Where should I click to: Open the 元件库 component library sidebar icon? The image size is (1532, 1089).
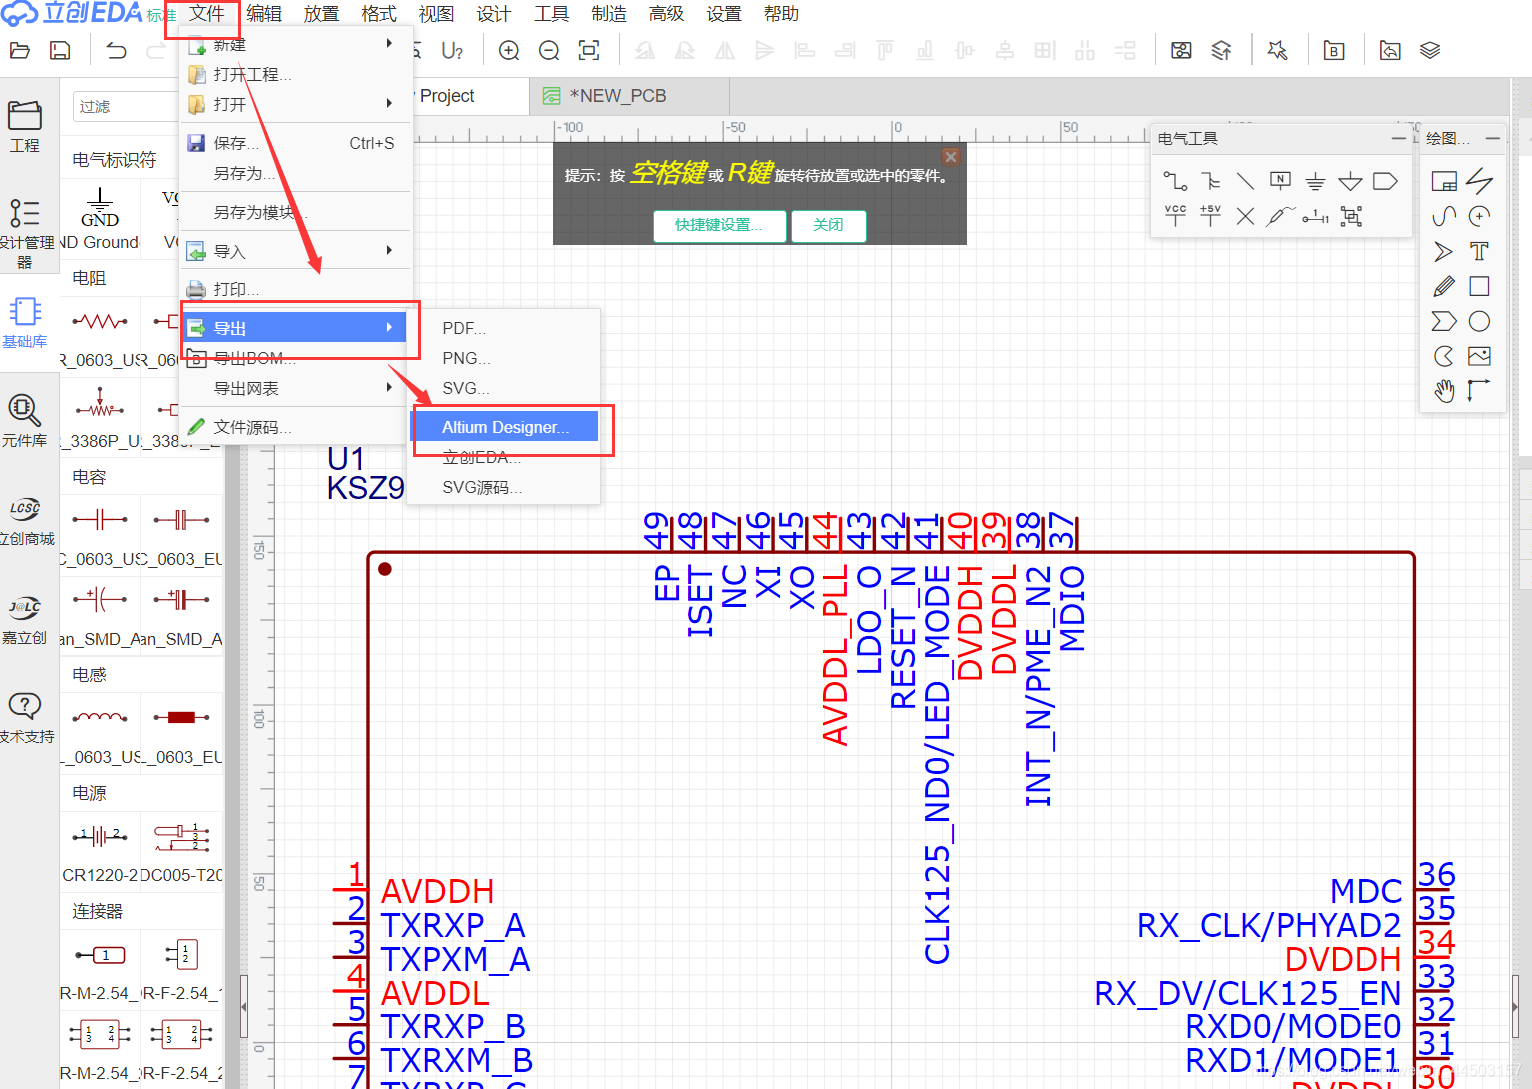tap(24, 420)
